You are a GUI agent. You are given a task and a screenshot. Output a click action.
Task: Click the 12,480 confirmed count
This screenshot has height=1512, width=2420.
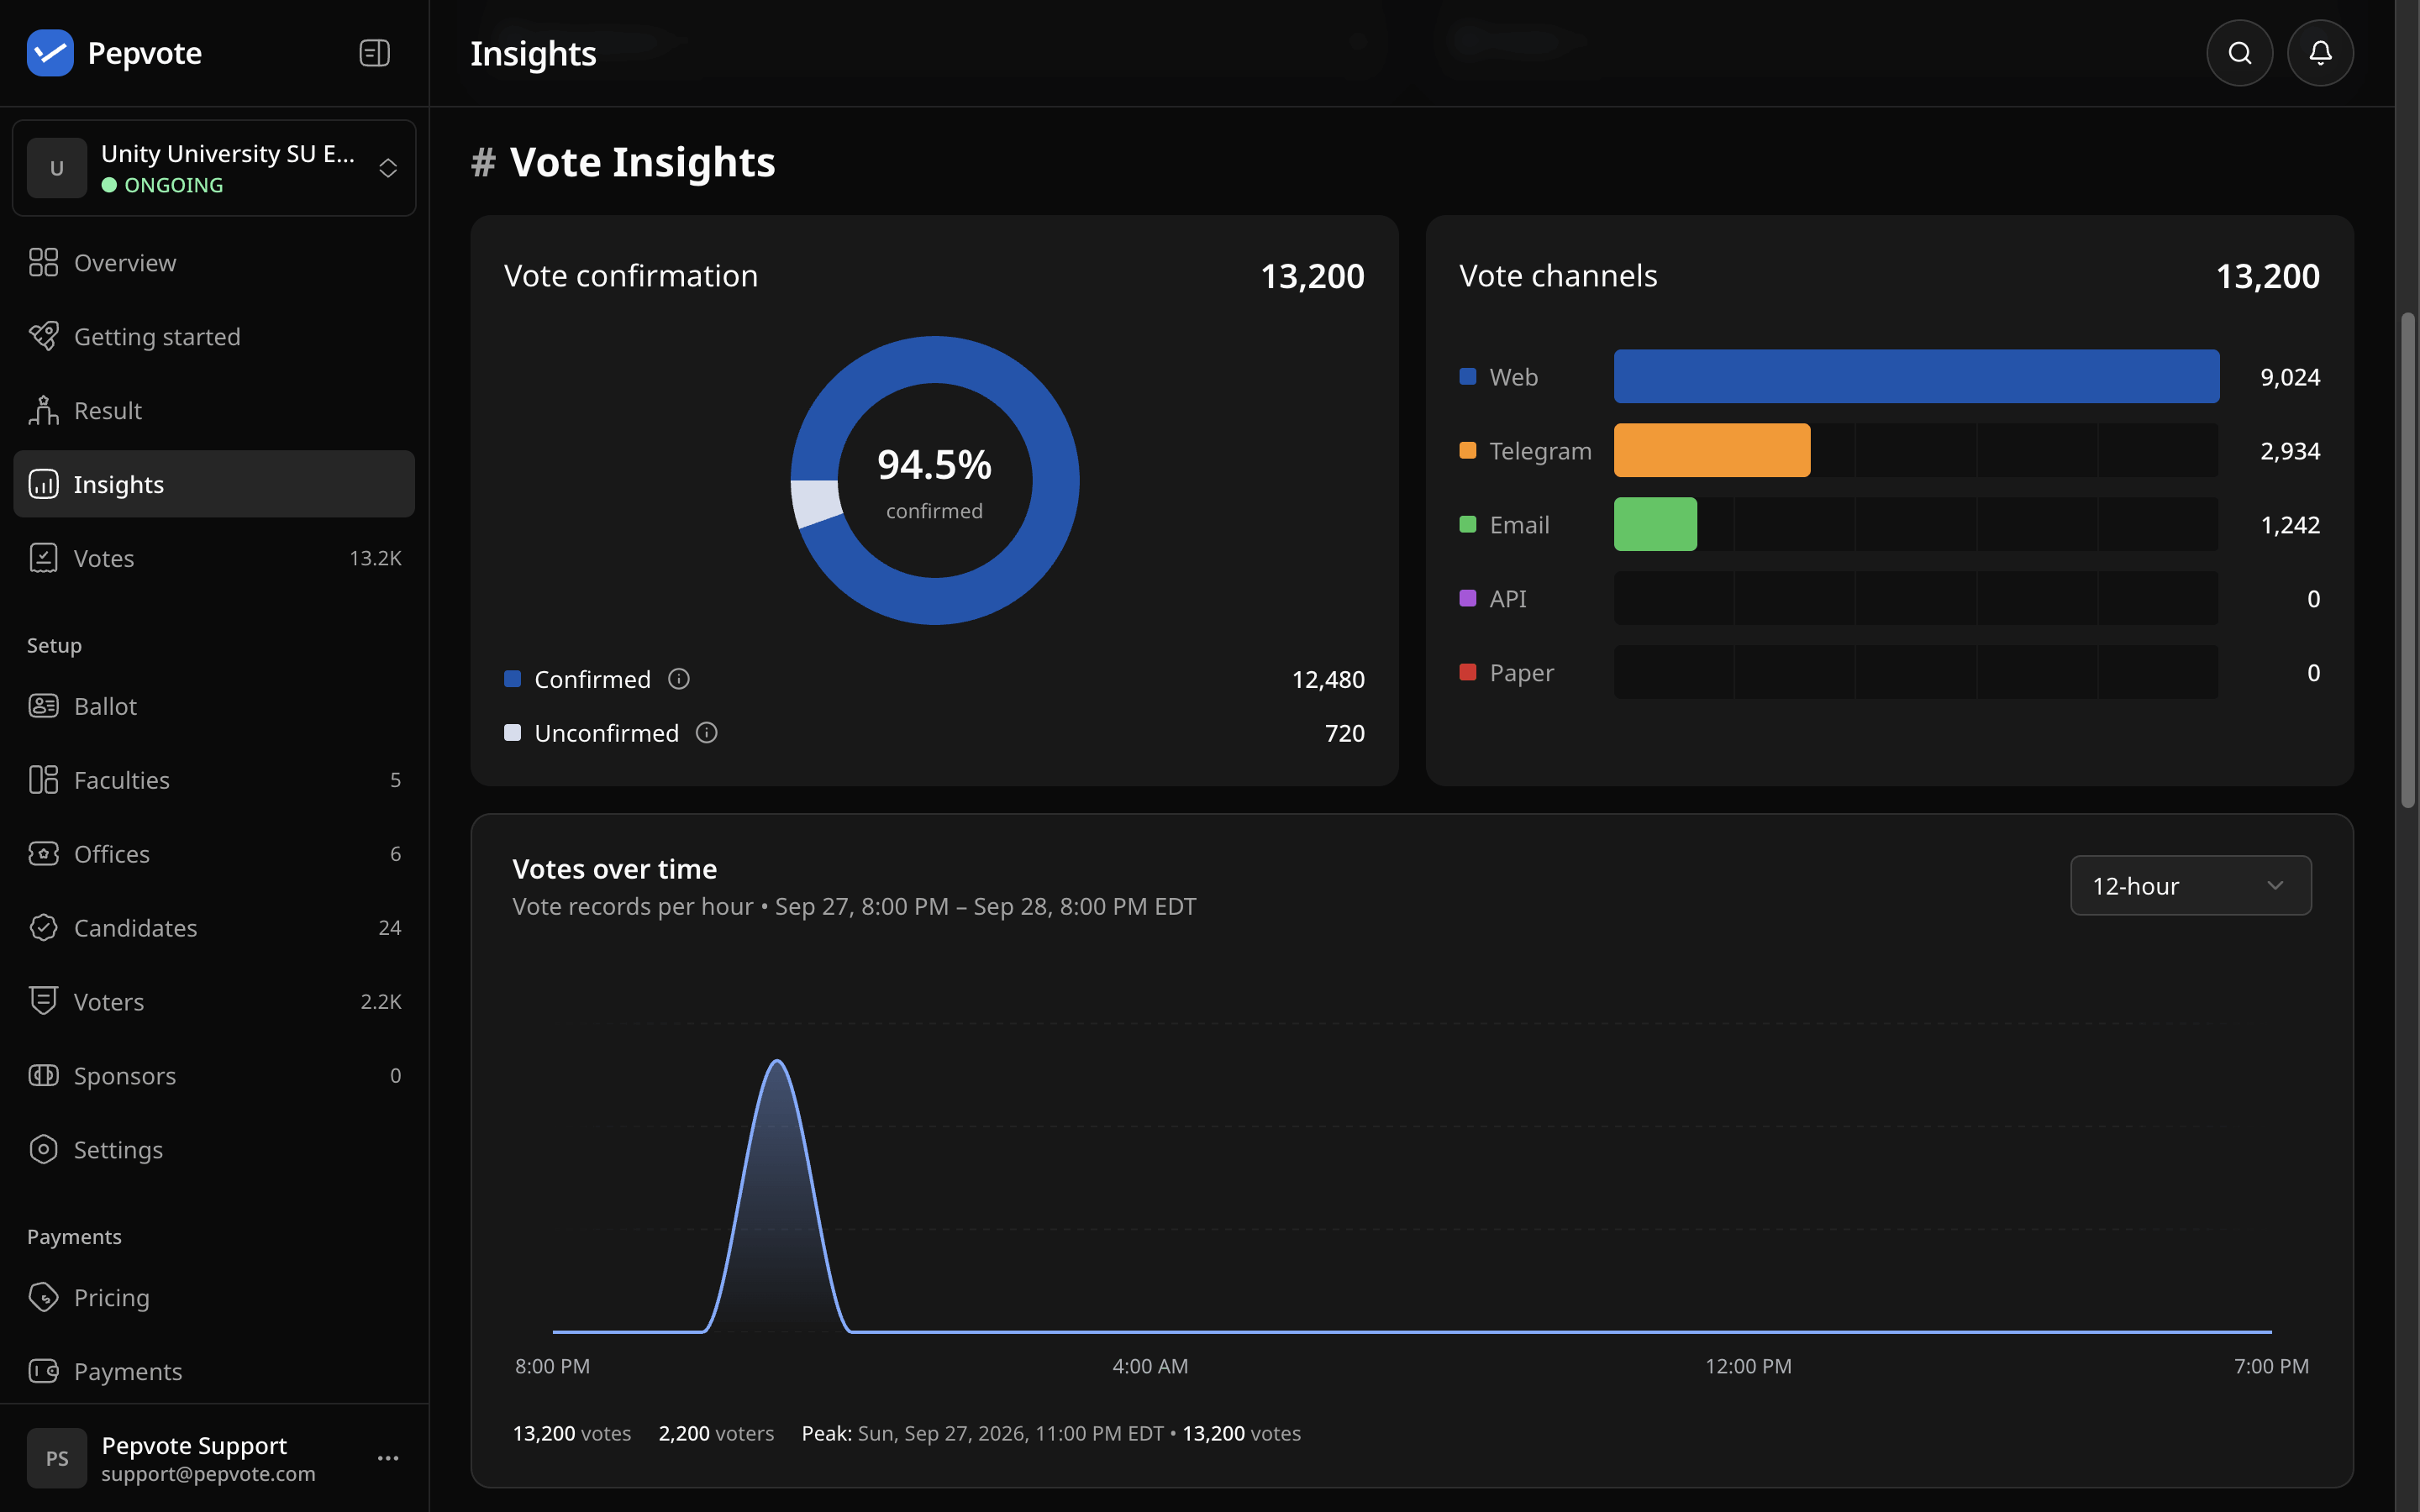[1328, 679]
